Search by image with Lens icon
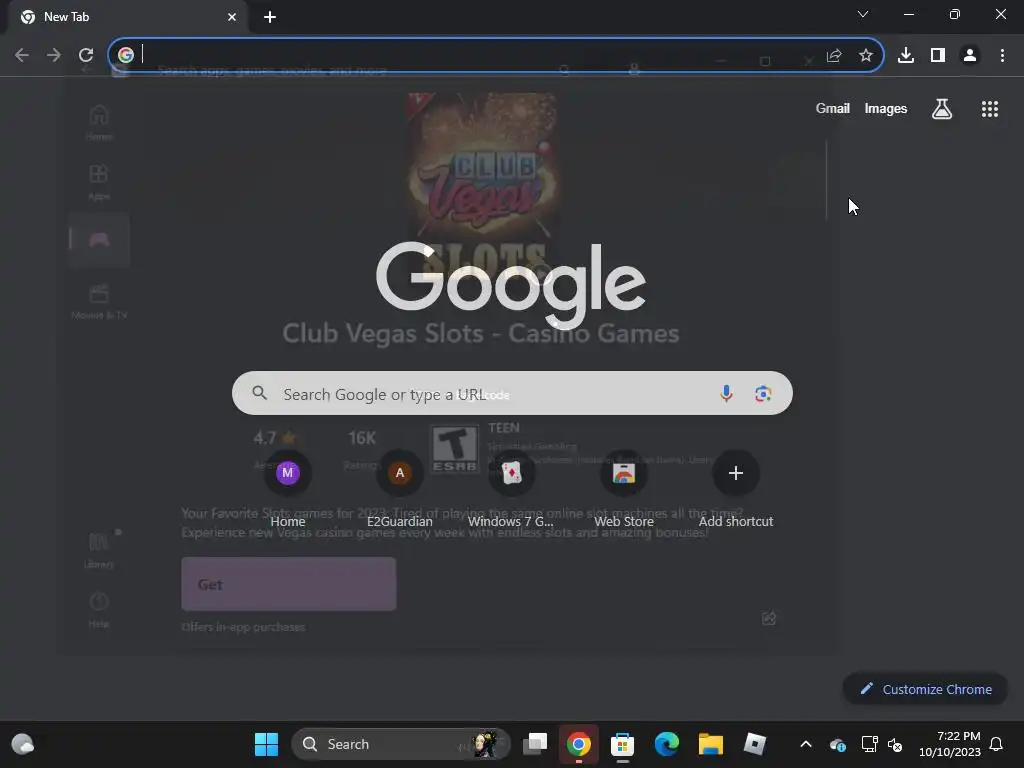The height and width of the screenshot is (768, 1024). (x=763, y=394)
